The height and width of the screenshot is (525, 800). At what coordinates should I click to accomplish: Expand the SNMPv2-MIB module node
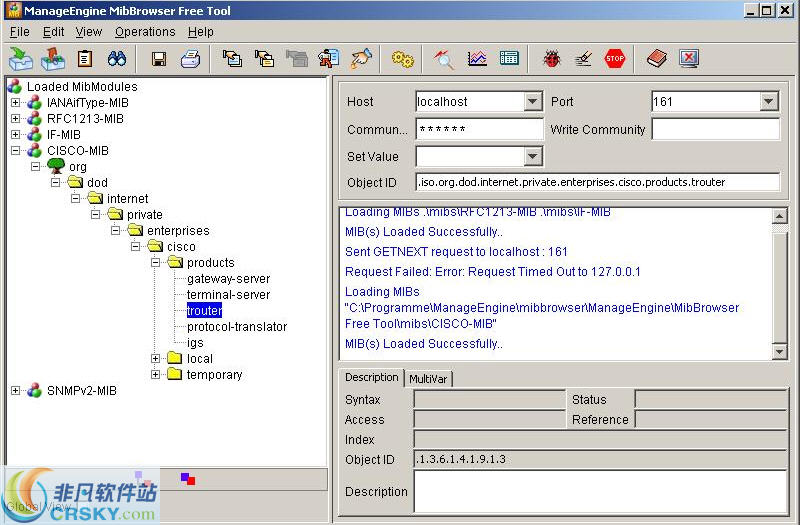(16, 390)
